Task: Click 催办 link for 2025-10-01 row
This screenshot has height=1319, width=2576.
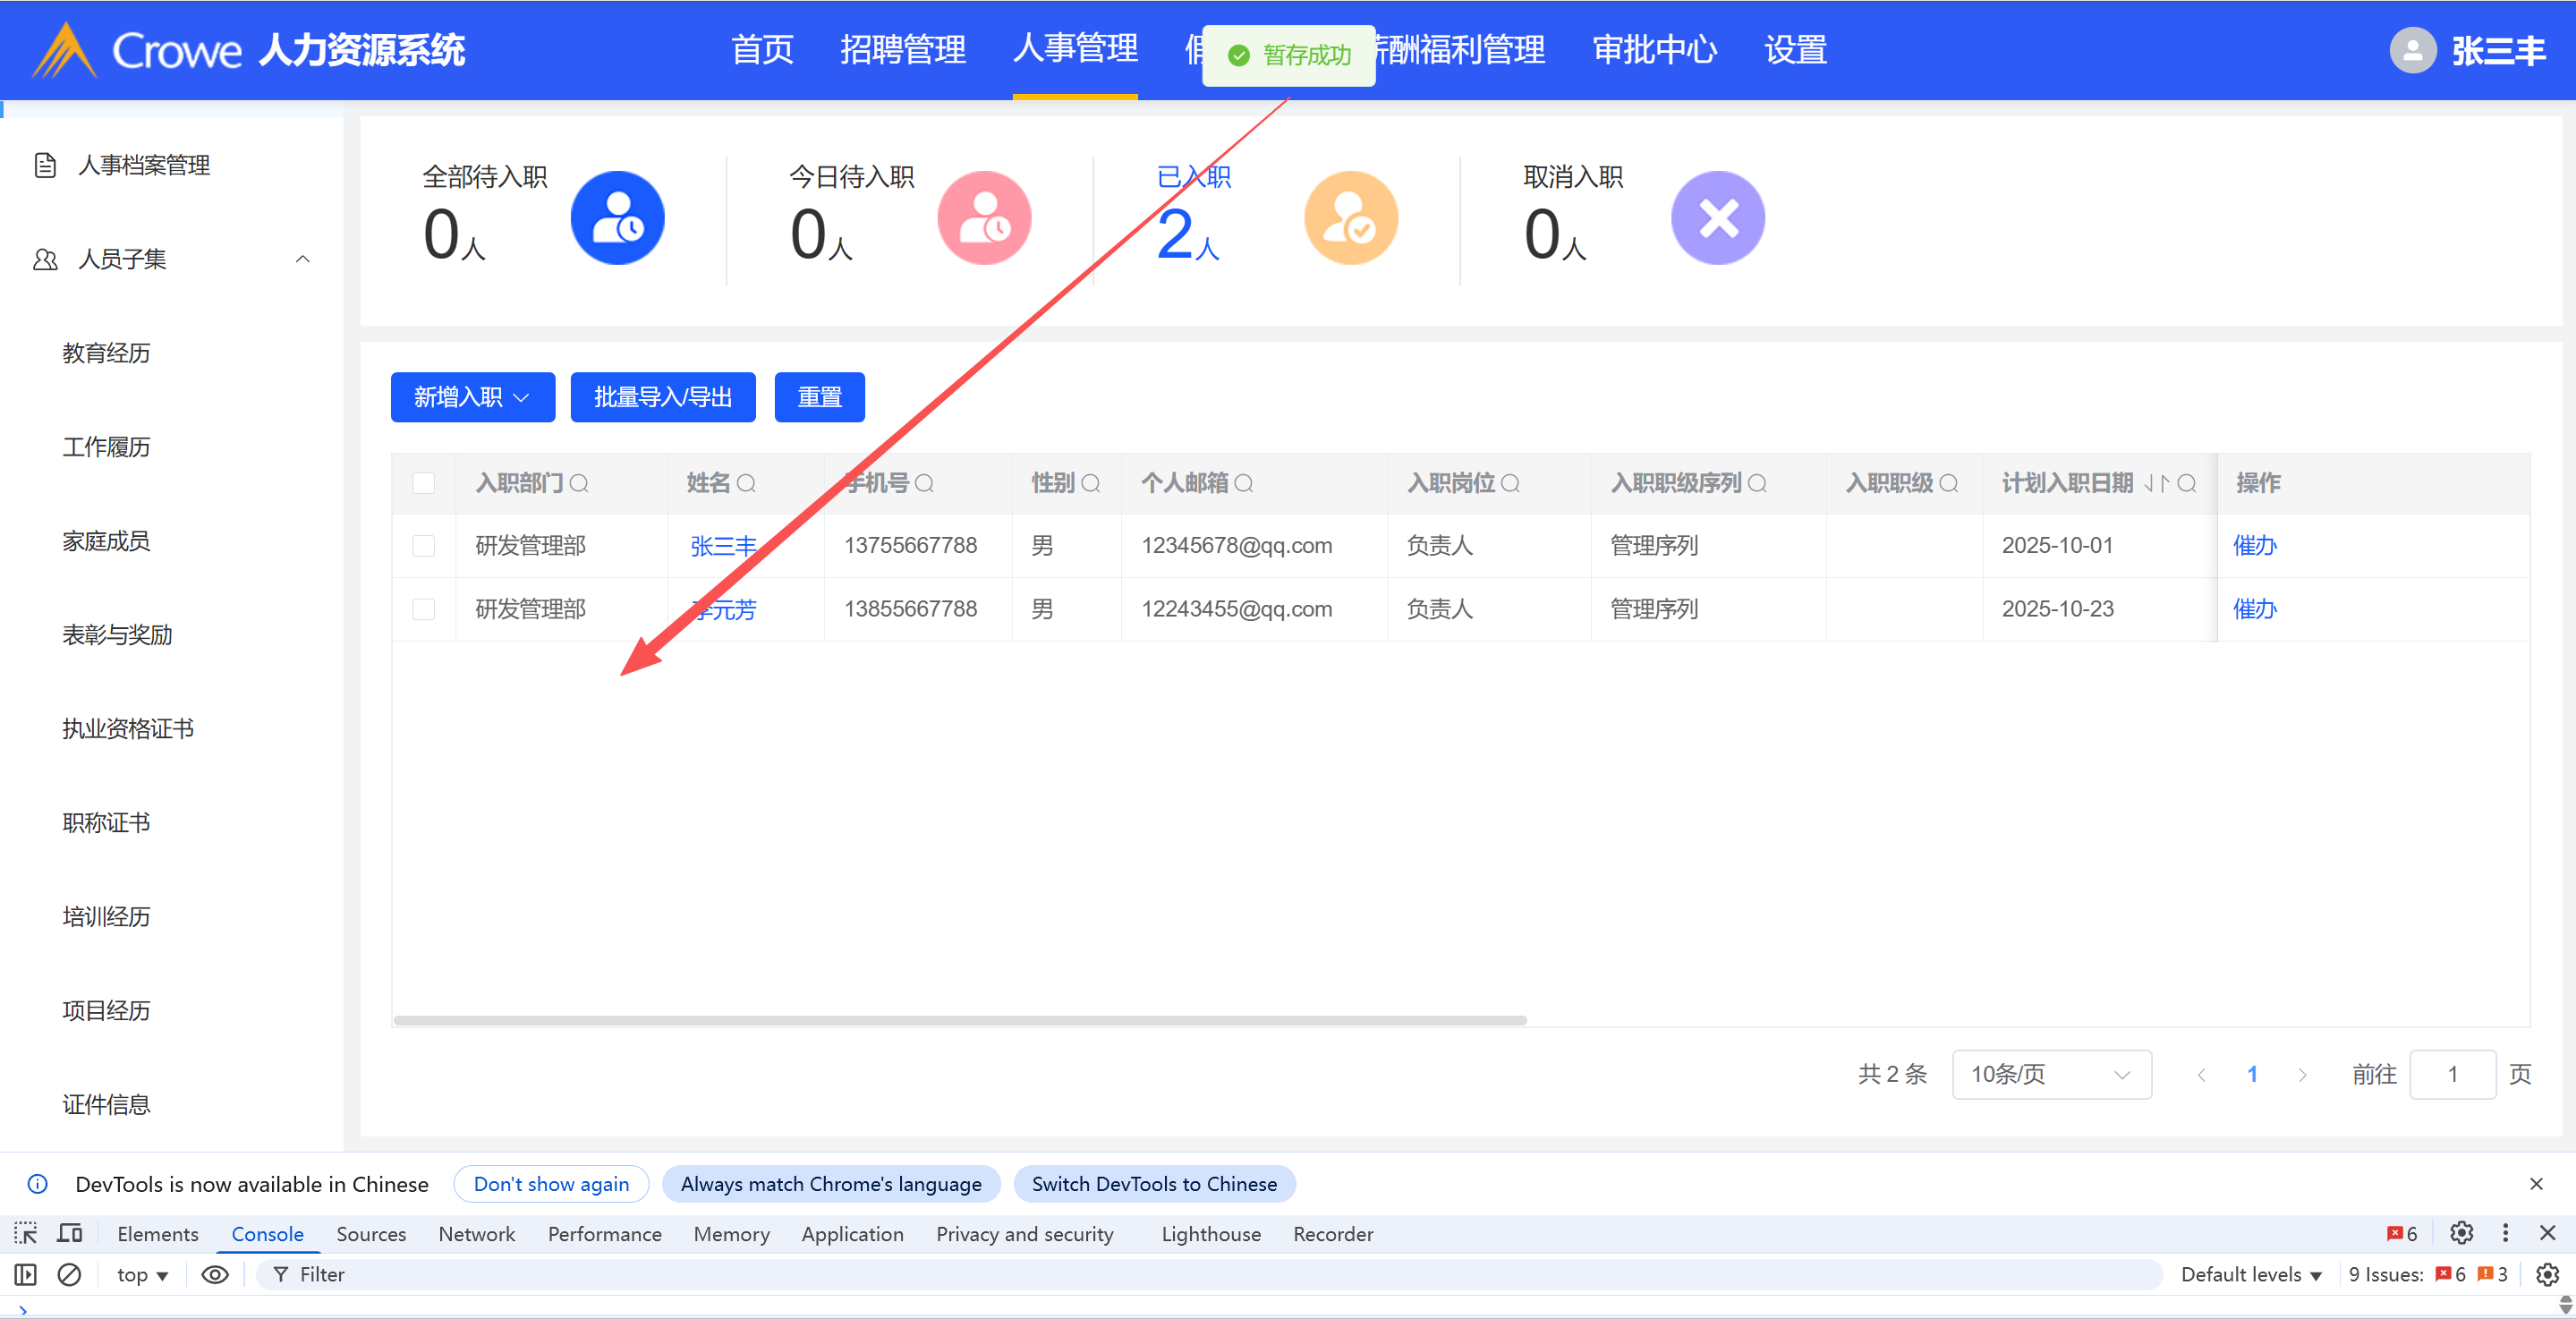Action: click(x=2254, y=546)
